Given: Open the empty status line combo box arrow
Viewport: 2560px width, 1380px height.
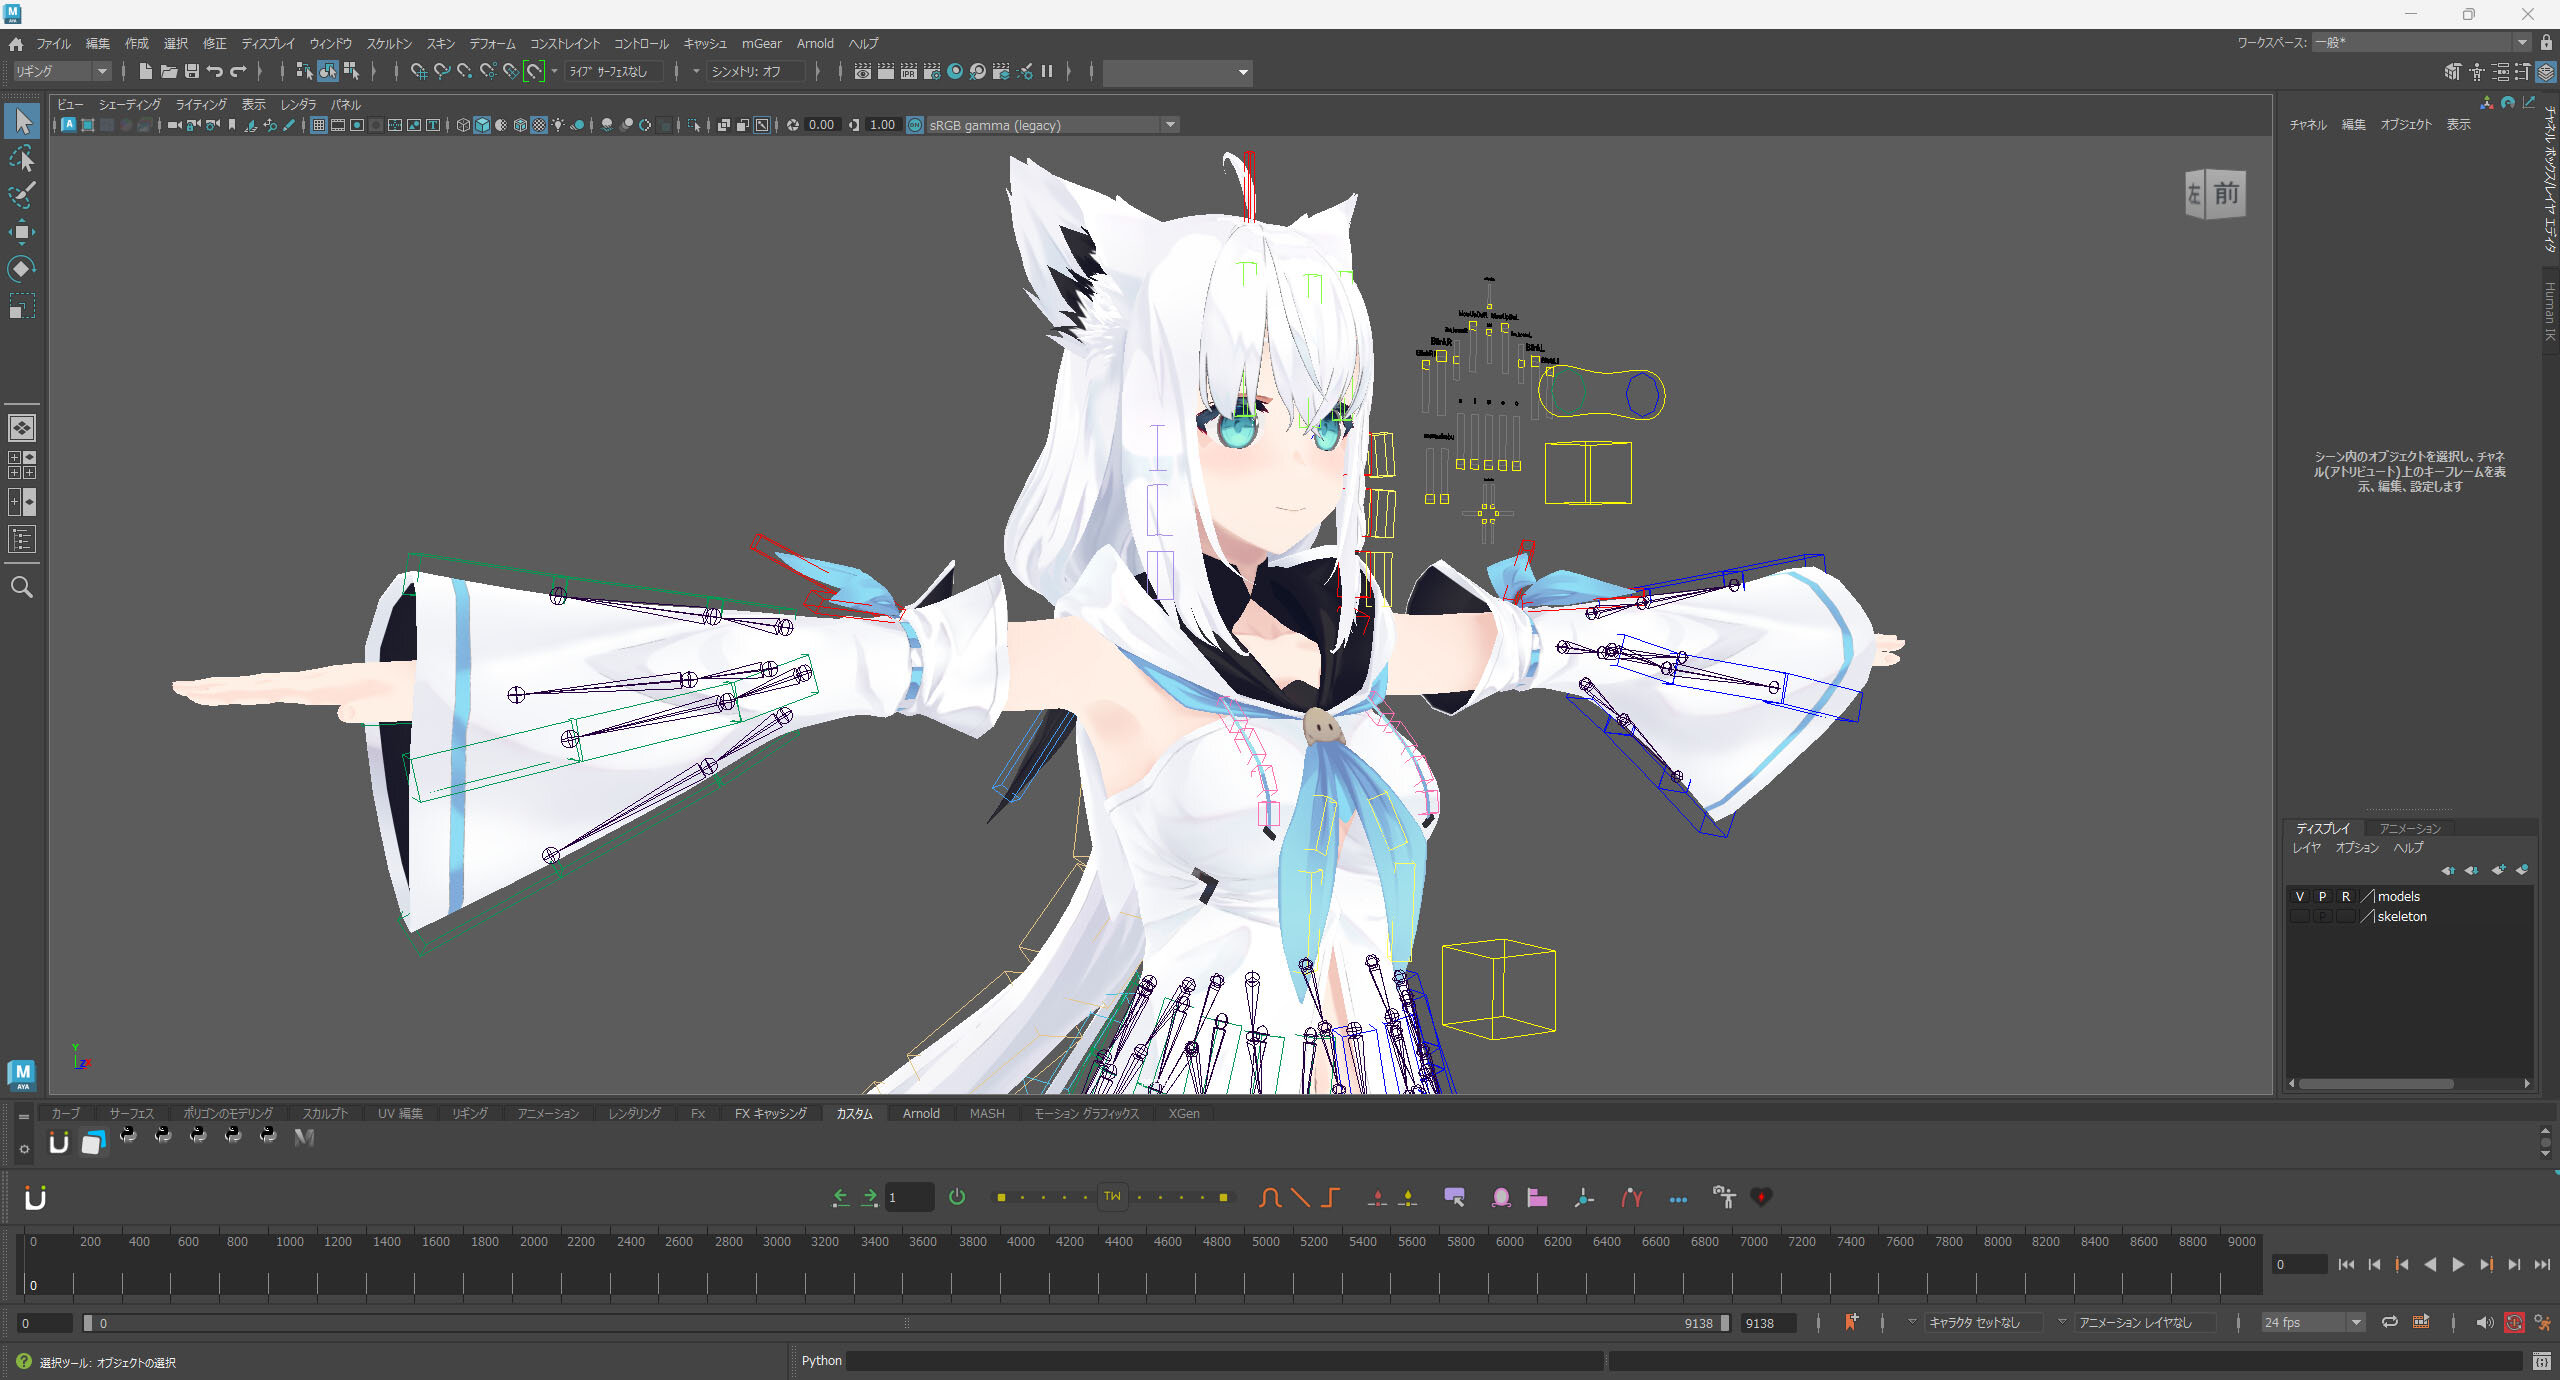Looking at the screenshot, I should (1243, 72).
